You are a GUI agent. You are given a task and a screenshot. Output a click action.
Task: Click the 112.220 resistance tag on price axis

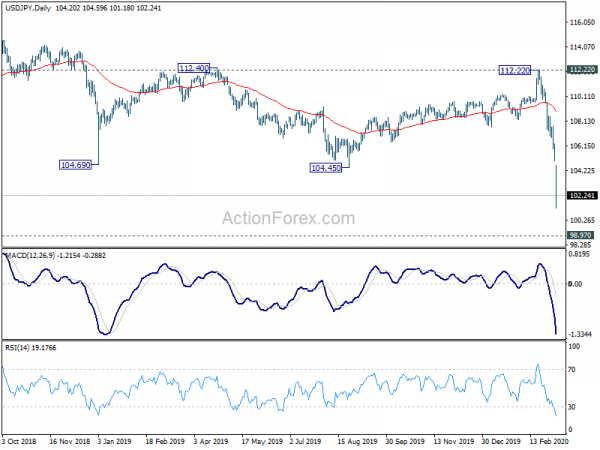pos(582,70)
